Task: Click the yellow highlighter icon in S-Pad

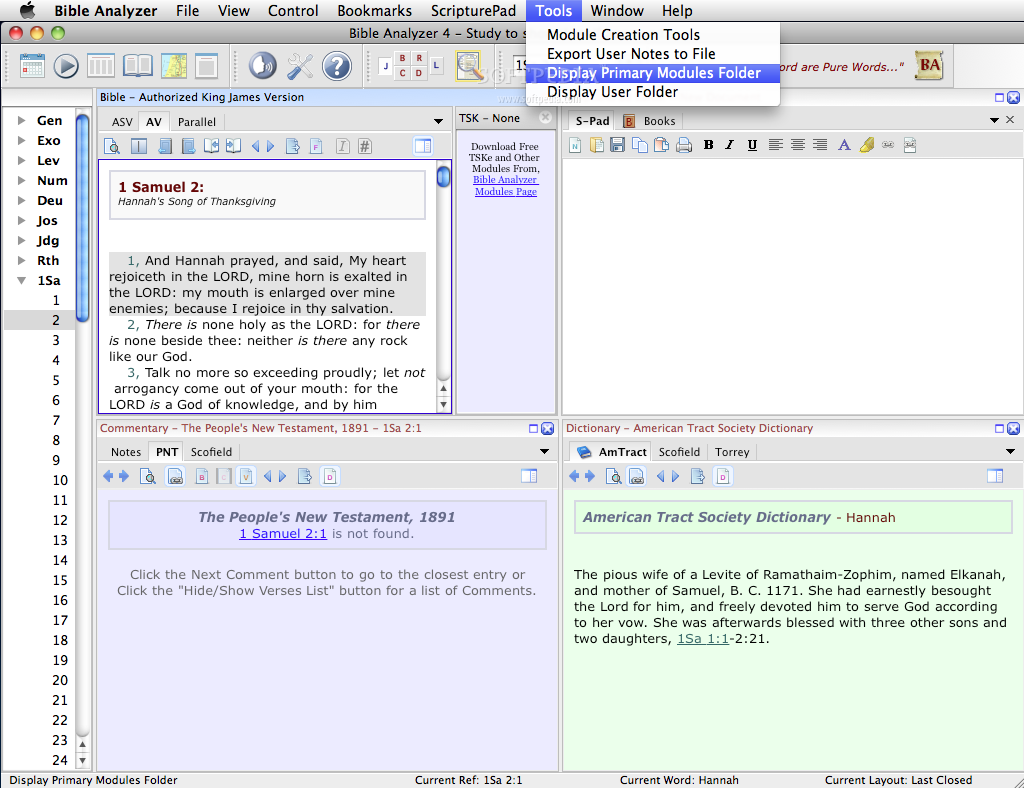Action: coord(867,145)
